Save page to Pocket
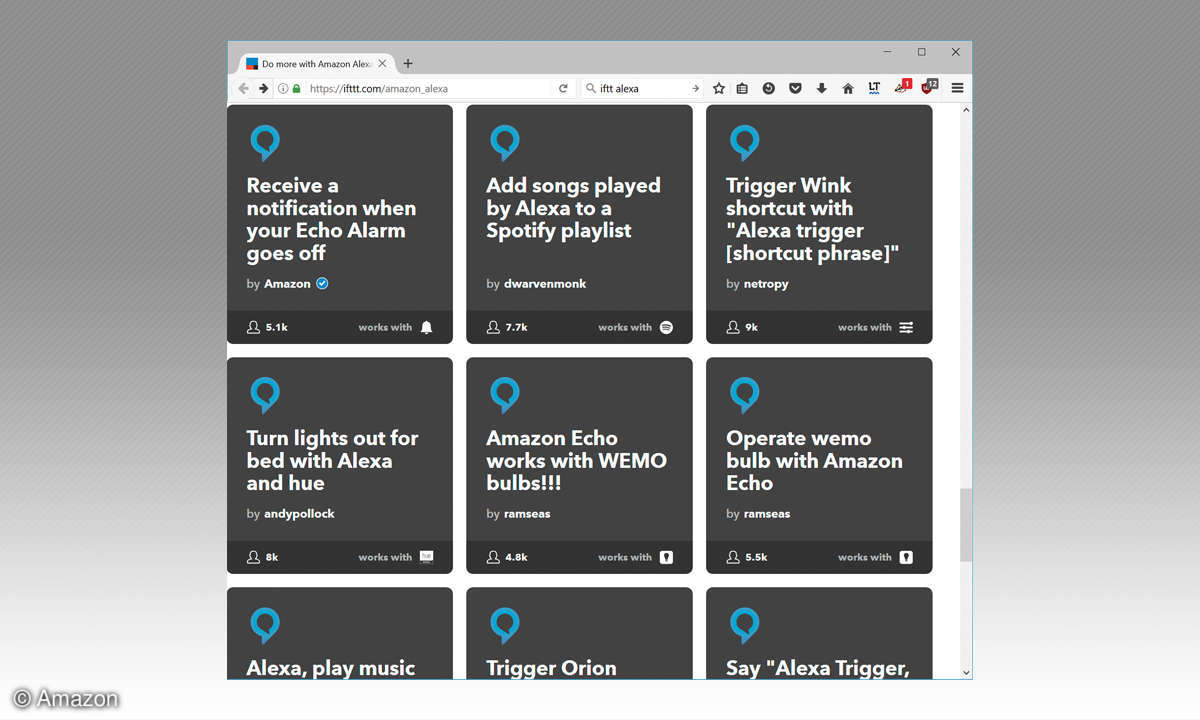The height and width of the screenshot is (720, 1200). tap(795, 88)
